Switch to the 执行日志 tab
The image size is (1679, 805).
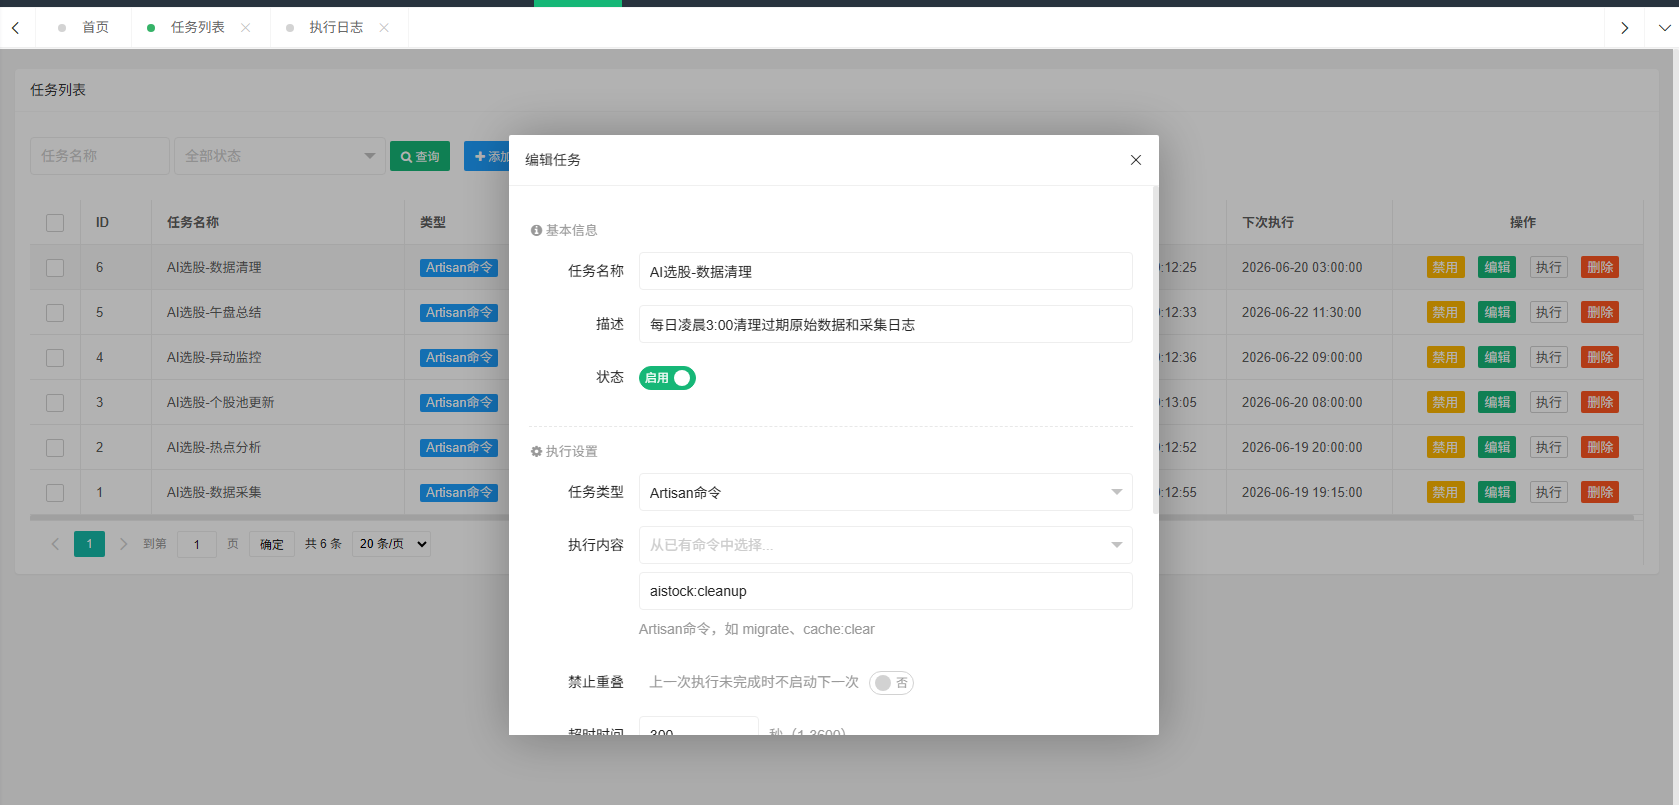click(336, 27)
